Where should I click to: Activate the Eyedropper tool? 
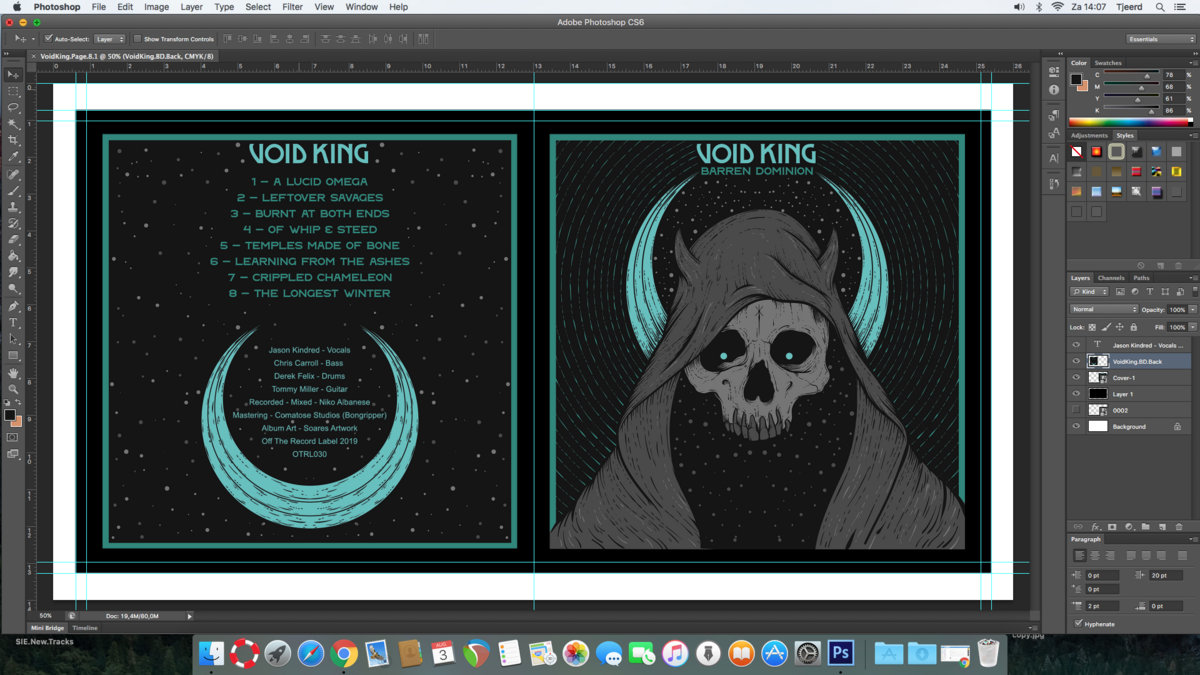(x=13, y=157)
